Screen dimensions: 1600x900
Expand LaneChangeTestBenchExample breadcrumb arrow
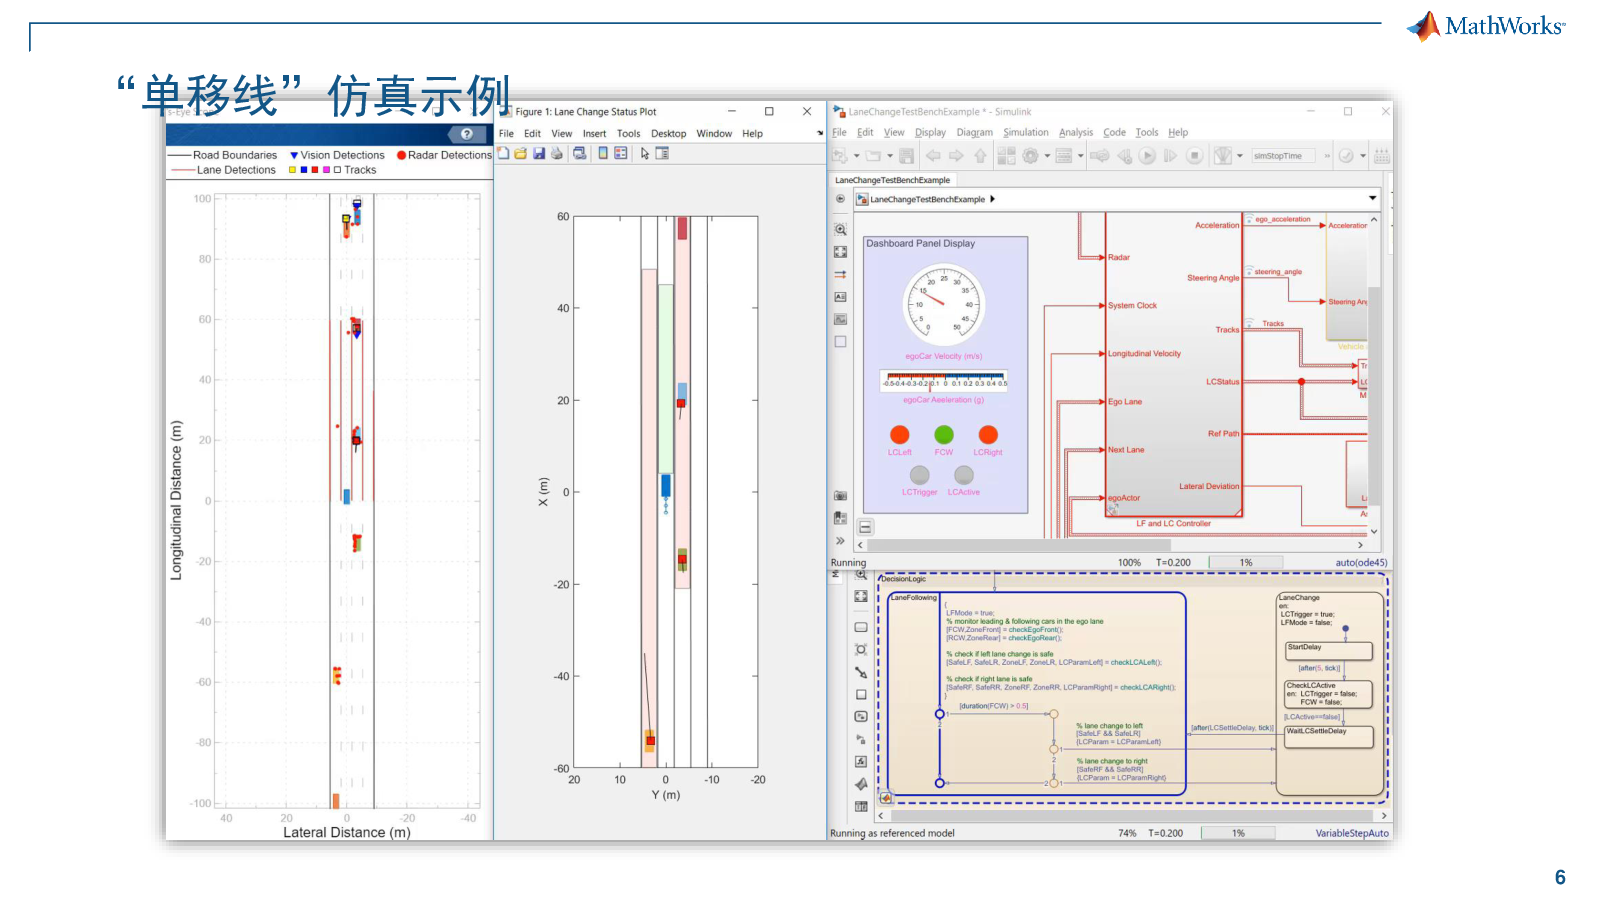coord(992,199)
